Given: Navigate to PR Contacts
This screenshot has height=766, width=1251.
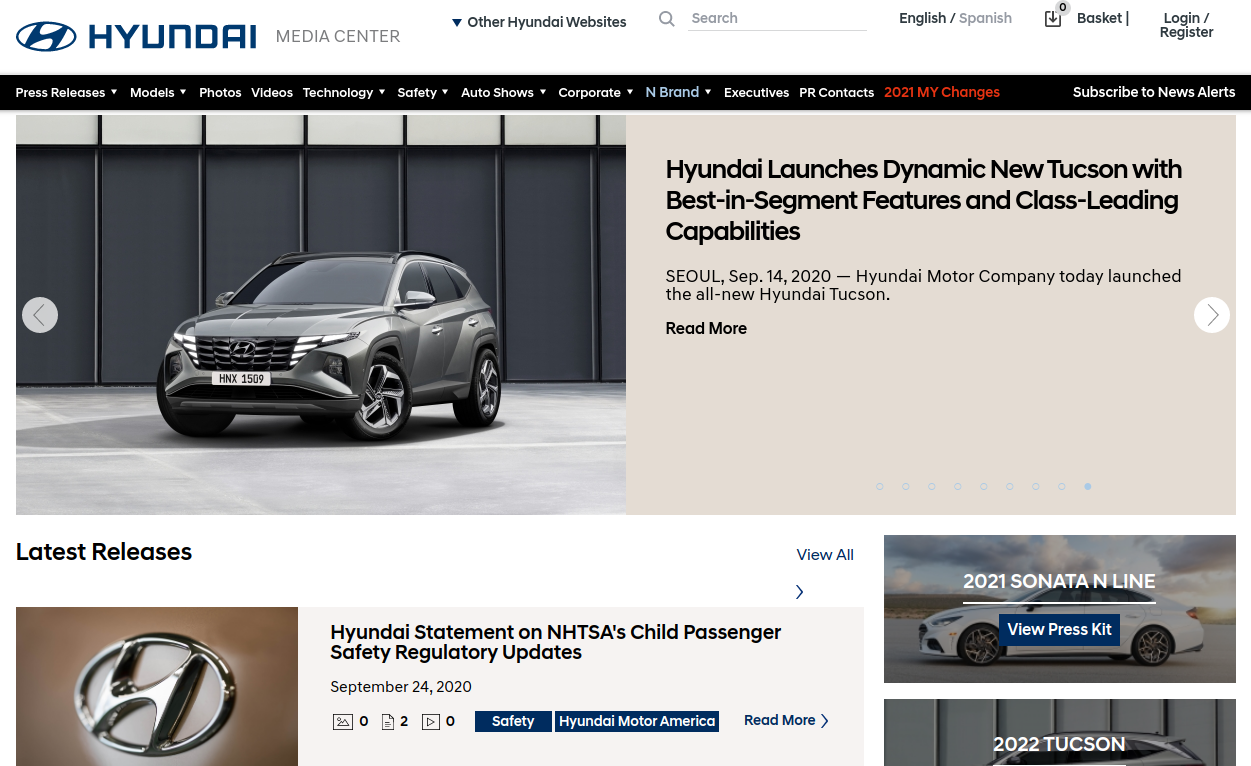Looking at the screenshot, I should pyautogui.click(x=836, y=93).
